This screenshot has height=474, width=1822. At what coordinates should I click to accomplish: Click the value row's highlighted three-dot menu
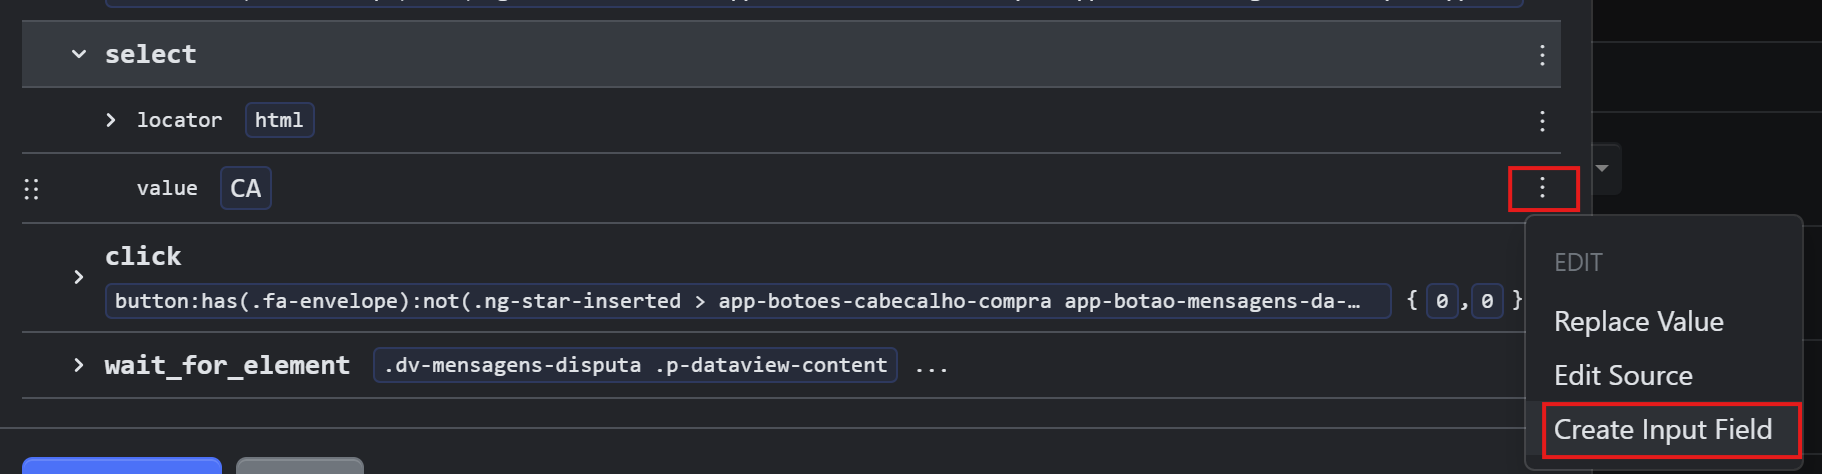1542,188
